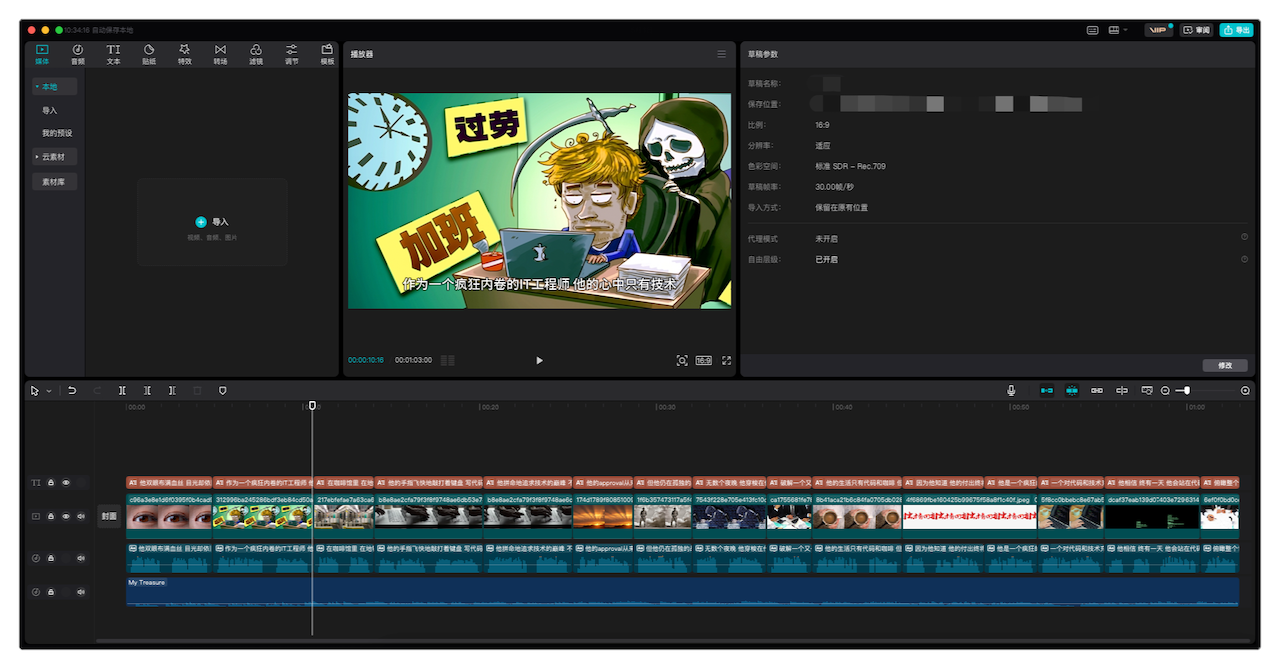The height and width of the screenshot is (669, 1280).
Task: Enter fullscreen preview mode
Action: coord(726,360)
